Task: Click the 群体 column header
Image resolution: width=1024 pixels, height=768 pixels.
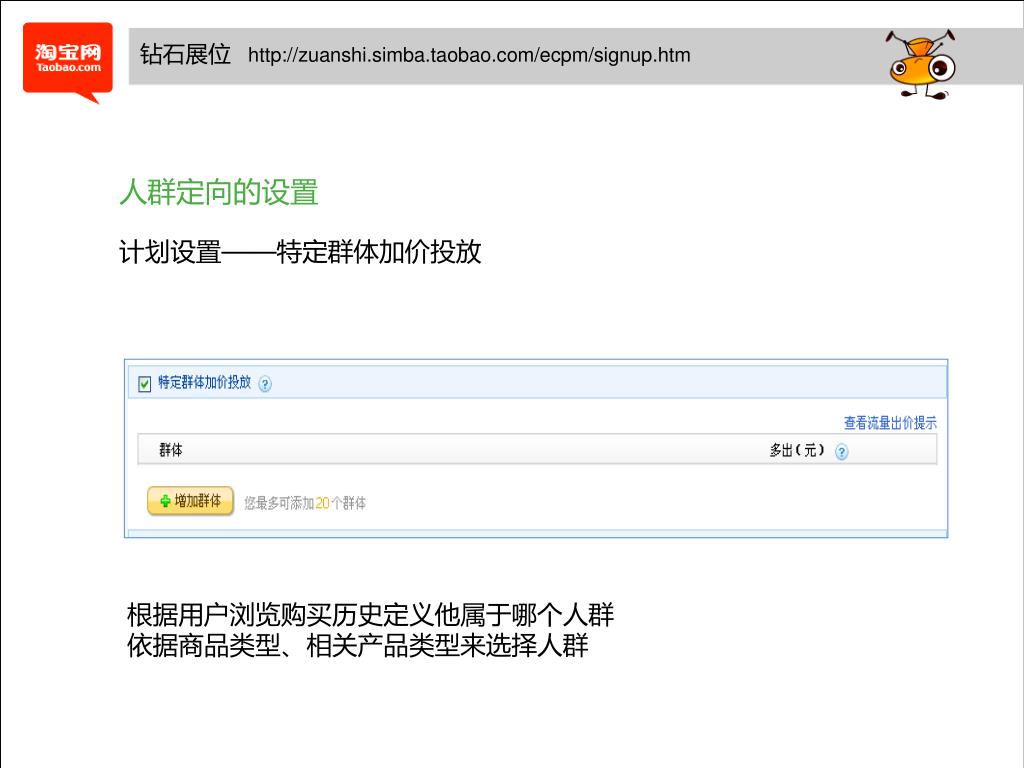Action: pyautogui.click(x=170, y=450)
